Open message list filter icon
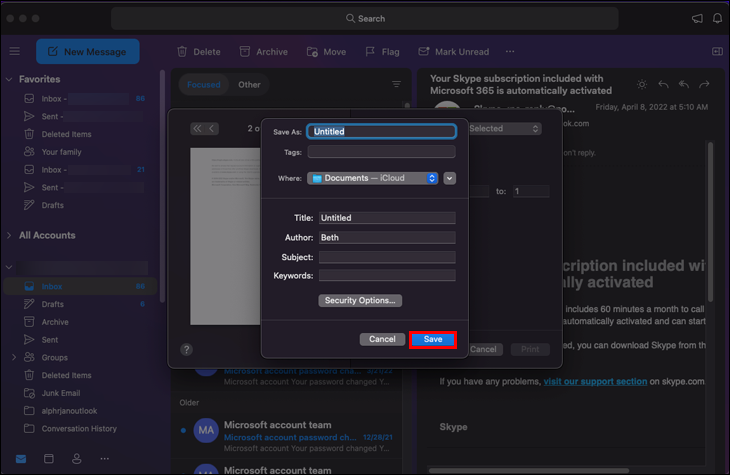 [x=396, y=85]
